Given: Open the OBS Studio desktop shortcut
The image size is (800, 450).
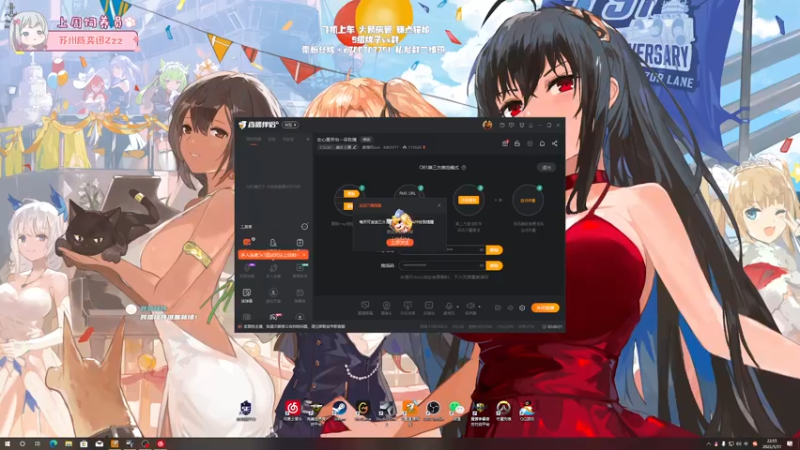Looking at the screenshot, I should click(x=433, y=410).
